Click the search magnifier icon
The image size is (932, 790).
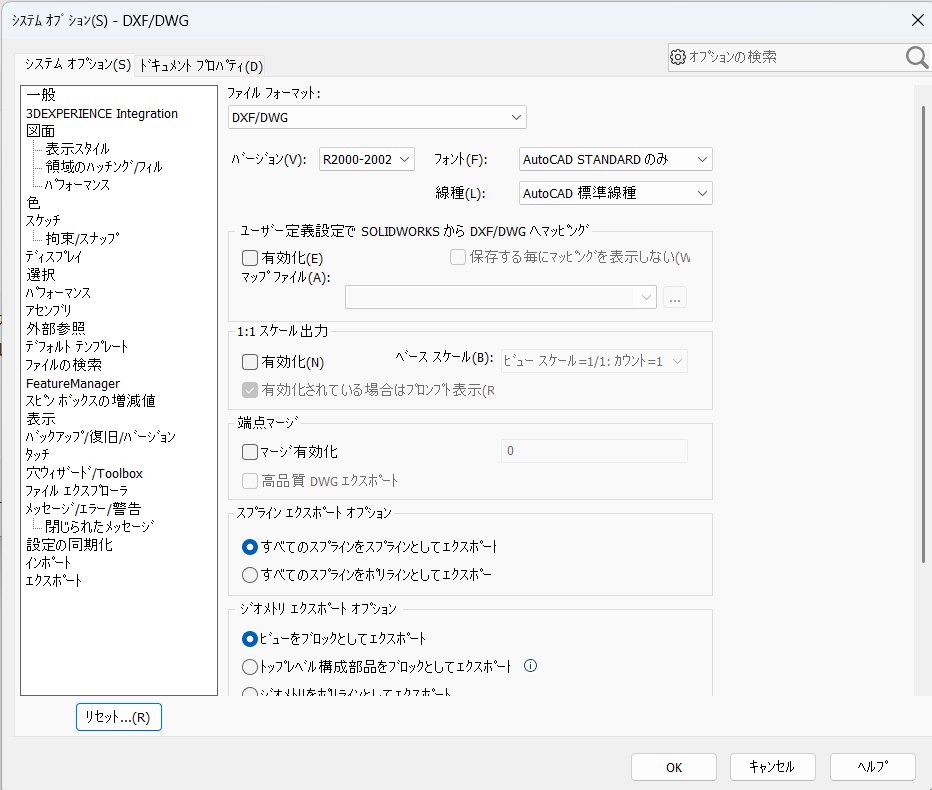point(916,57)
